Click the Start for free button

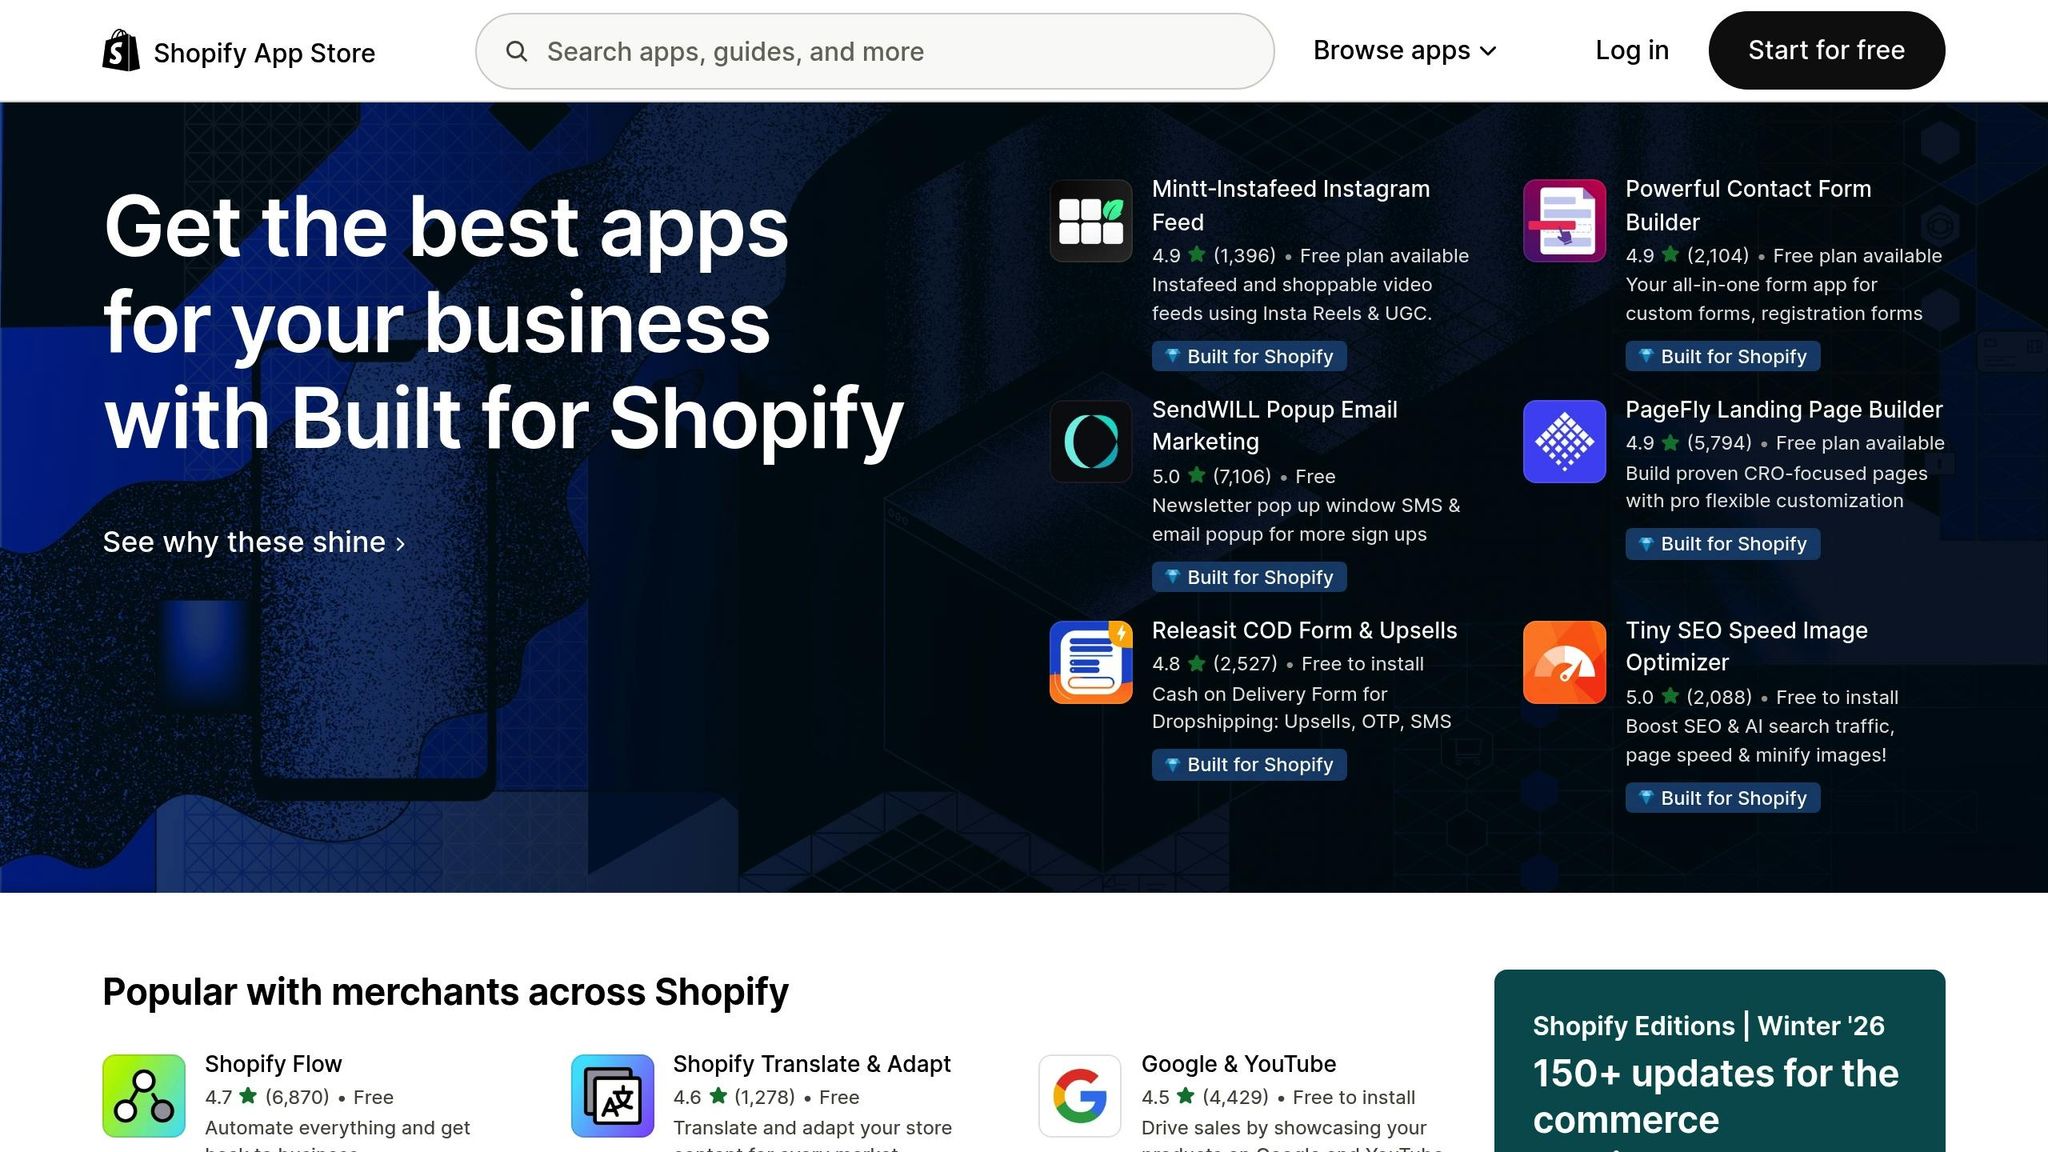tap(1826, 50)
